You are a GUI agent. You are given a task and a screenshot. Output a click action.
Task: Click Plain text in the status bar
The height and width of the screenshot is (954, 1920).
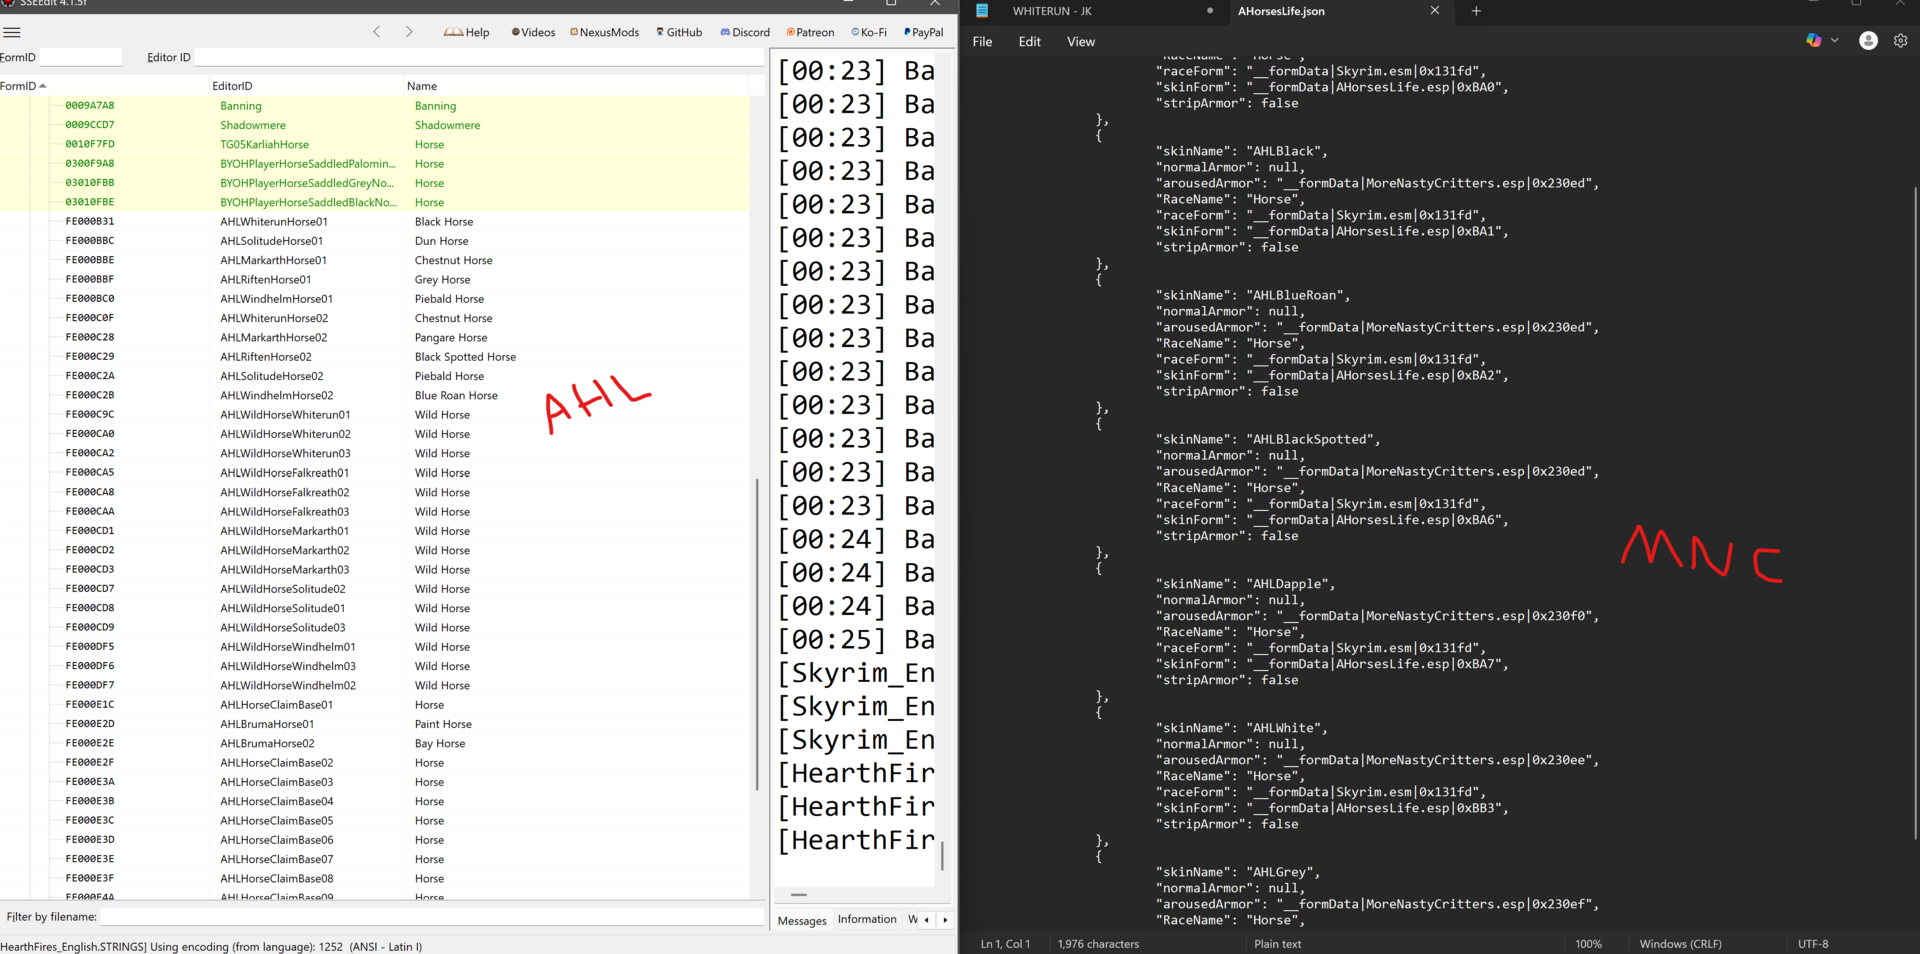(1278, 944)
